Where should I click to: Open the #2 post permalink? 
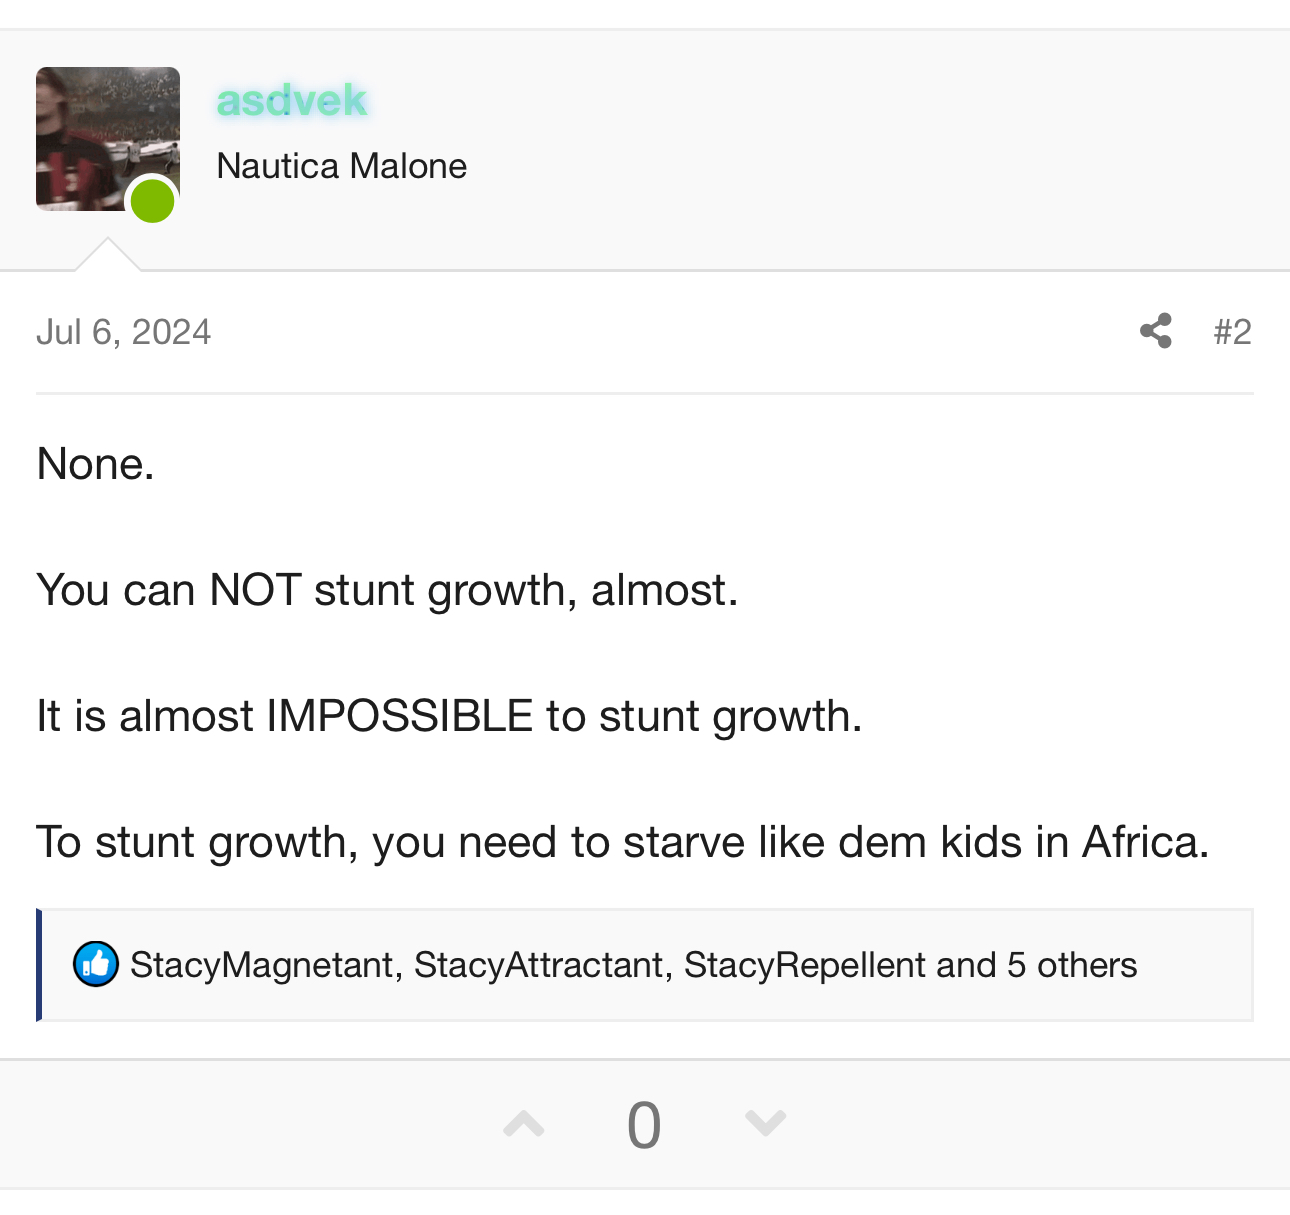click(1232, 332)
